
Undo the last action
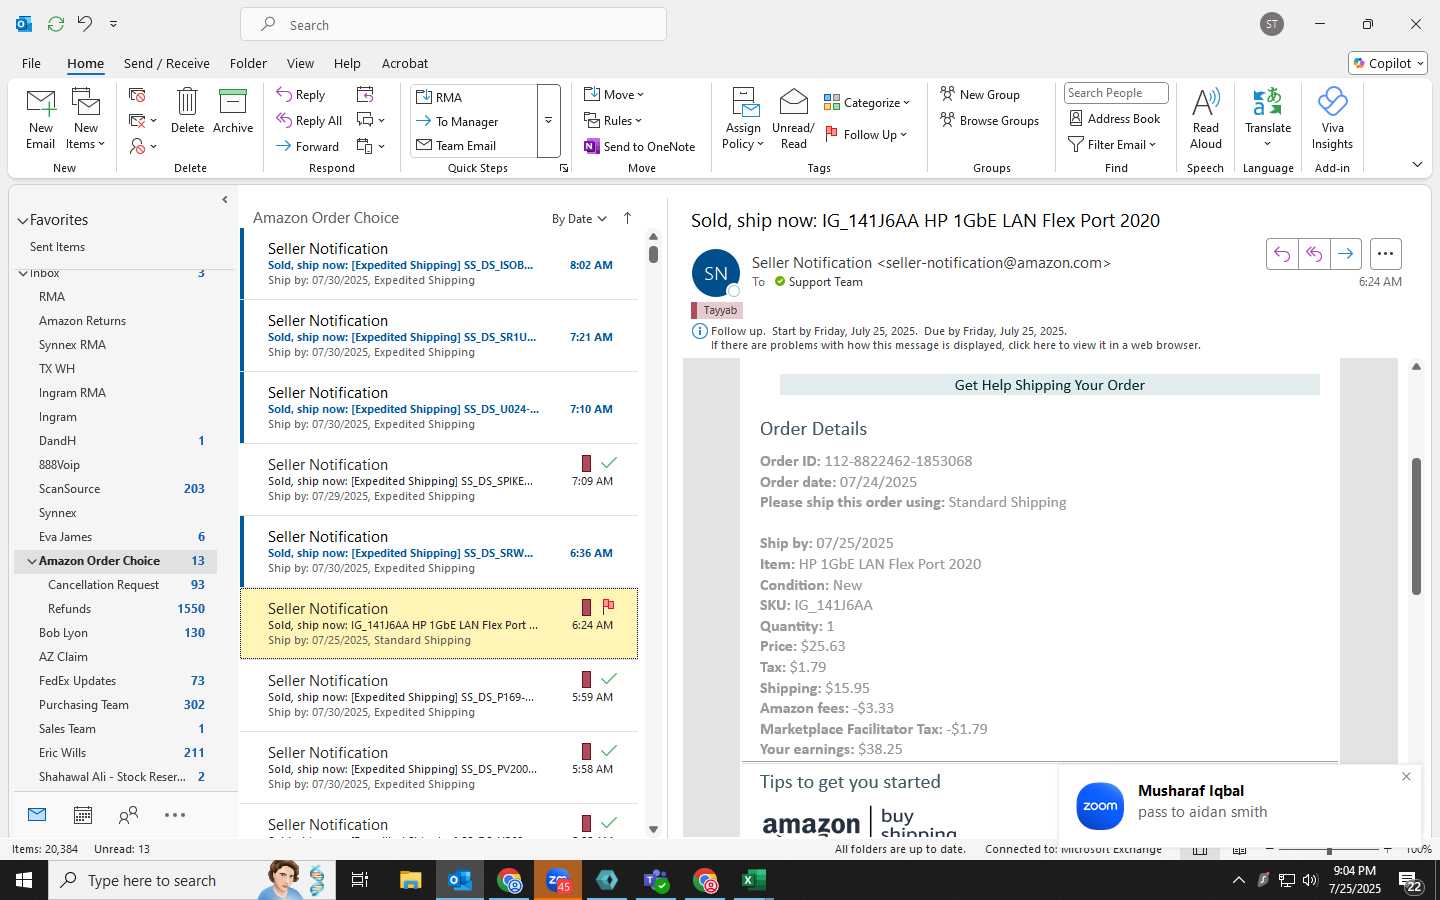point(85,23)
